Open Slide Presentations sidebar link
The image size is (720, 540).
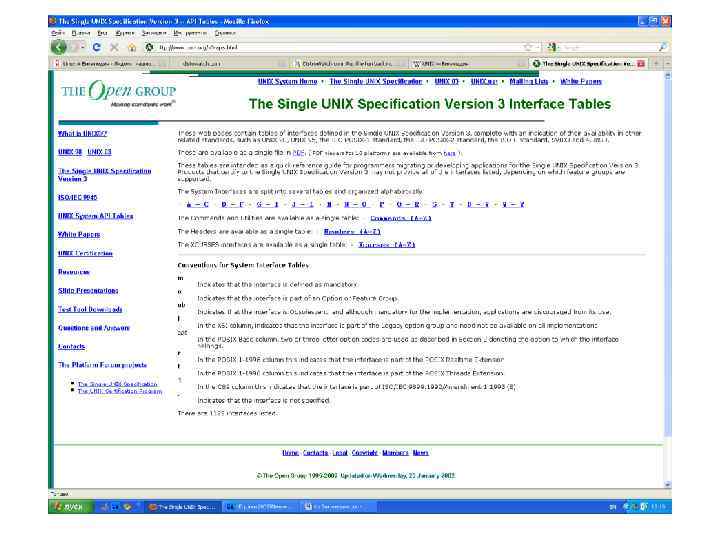pyautogui.click(x=88, y=291)
